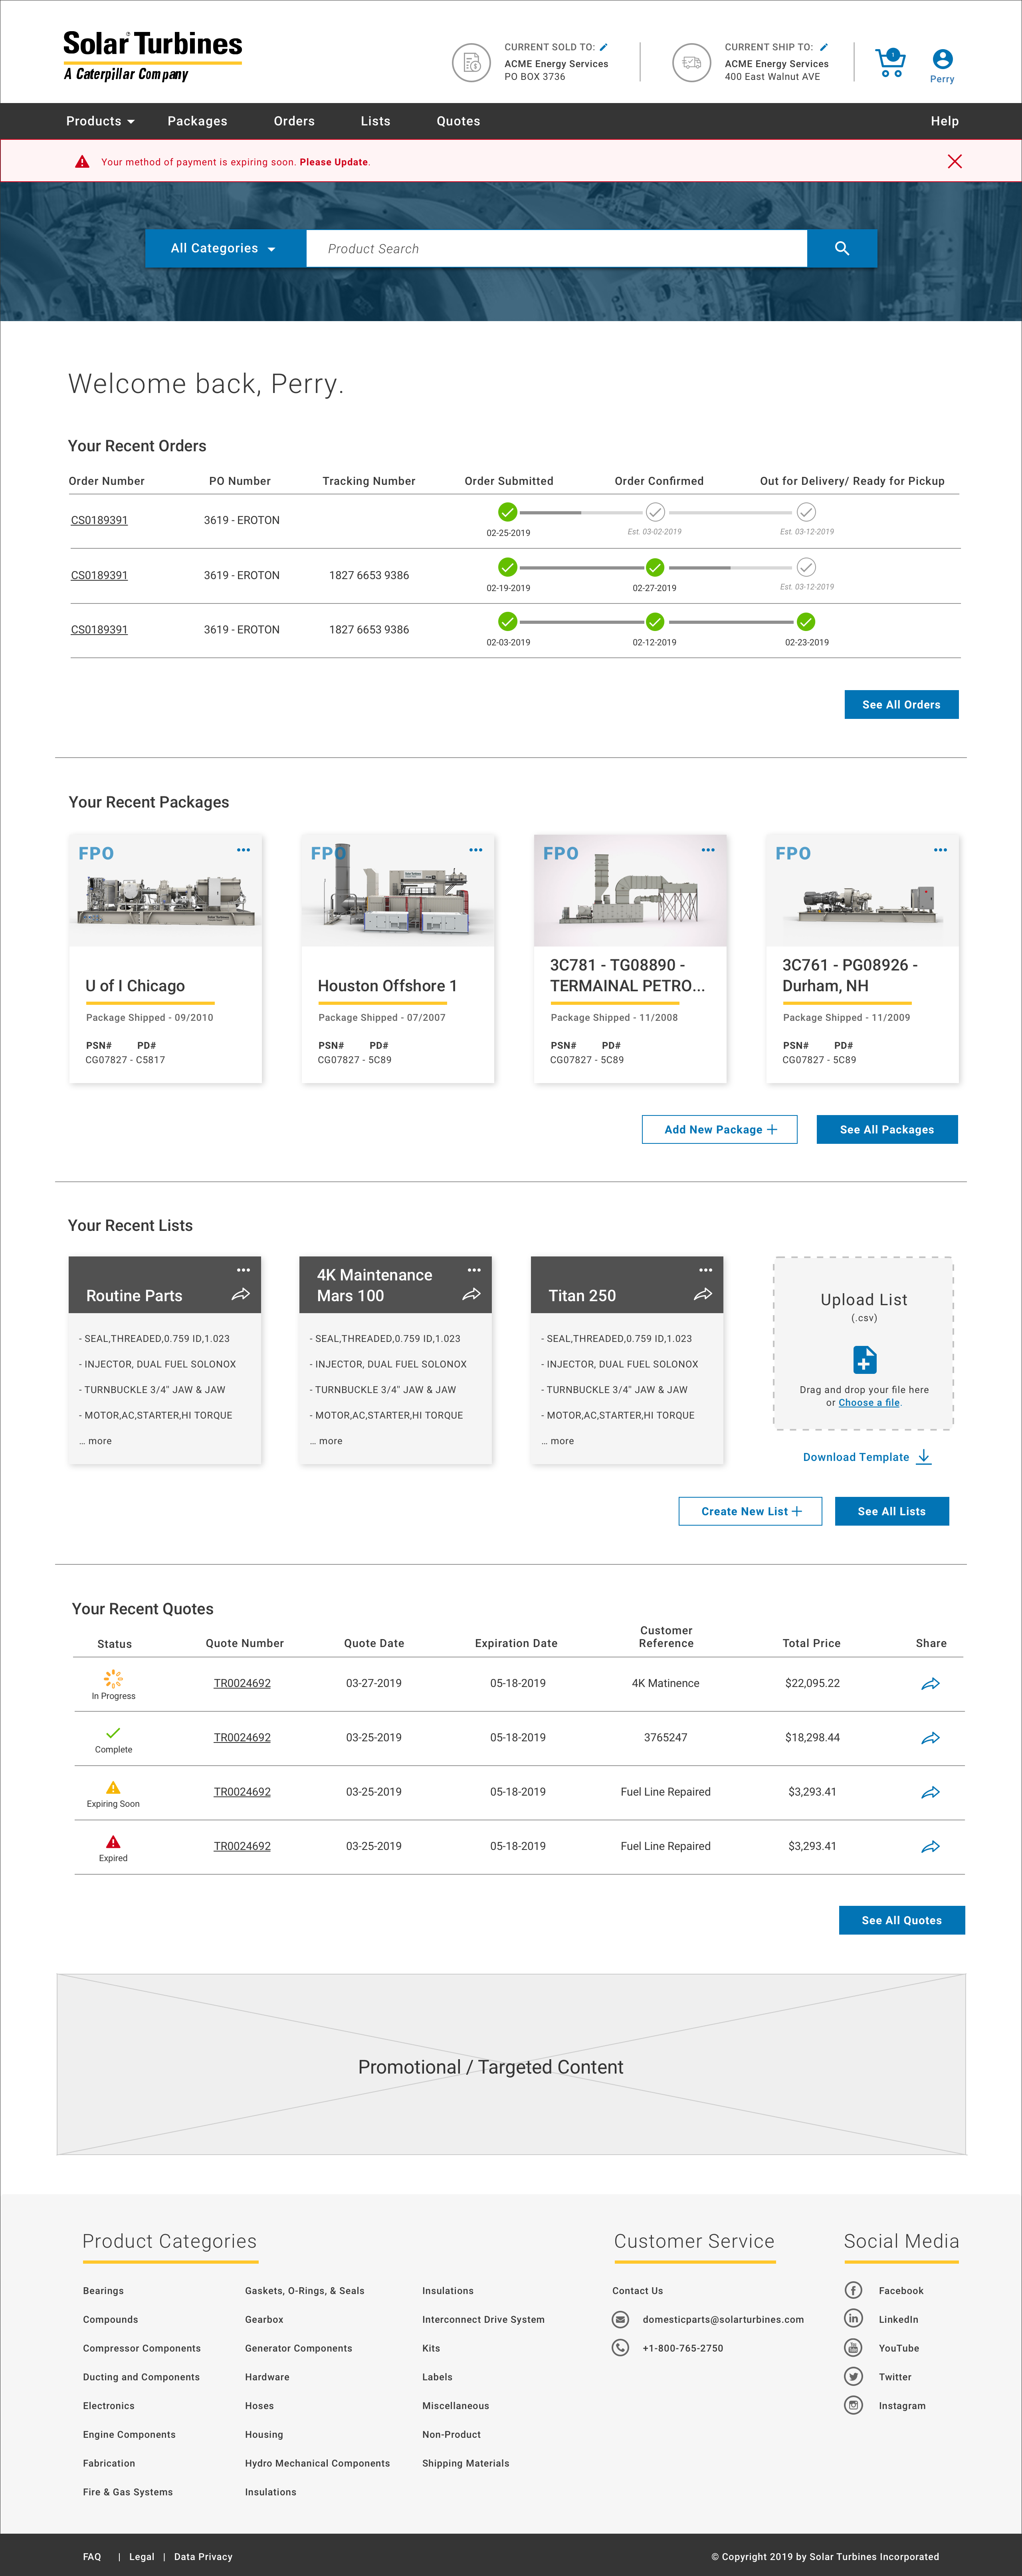
Task: Open options menu on 3C781 TERMAINAL PETRO card
Action: 708,850
